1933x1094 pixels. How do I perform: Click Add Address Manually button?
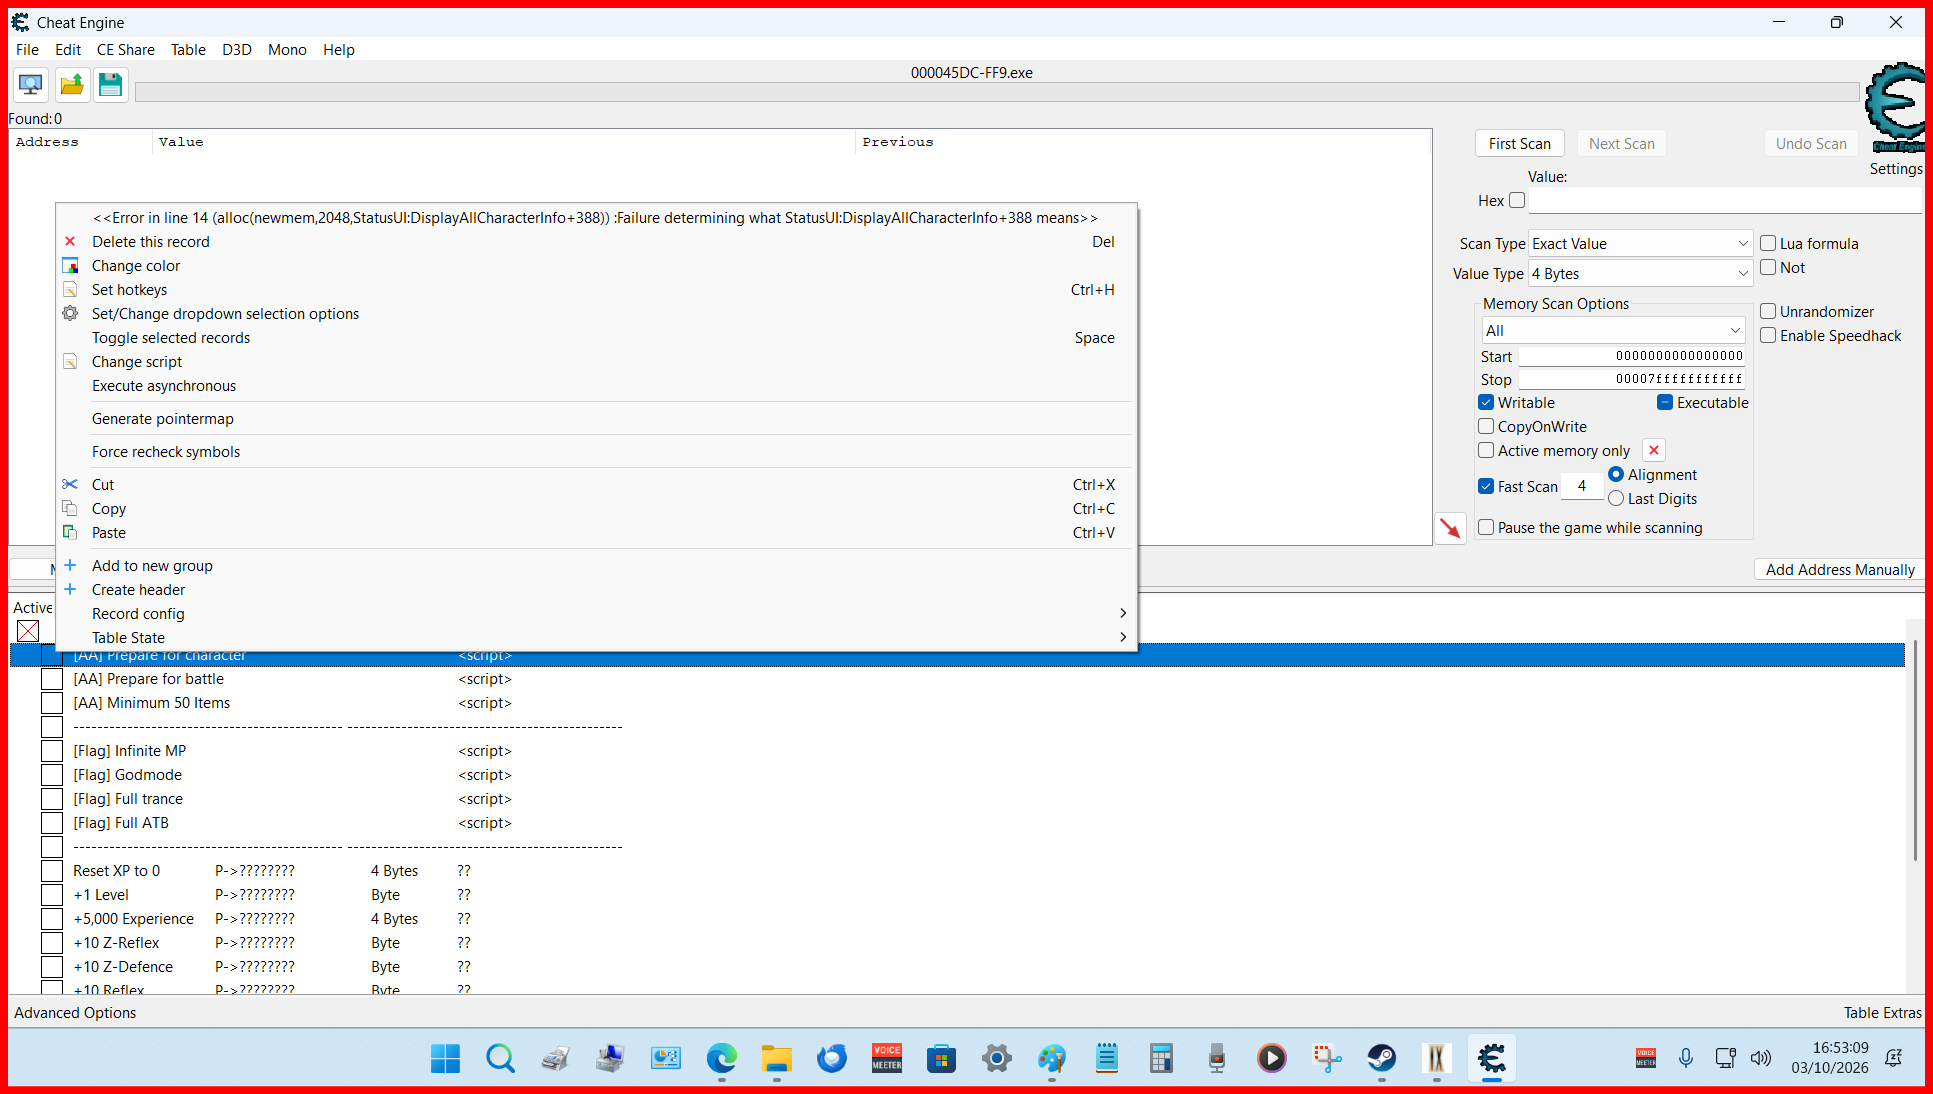[1840, 570]
